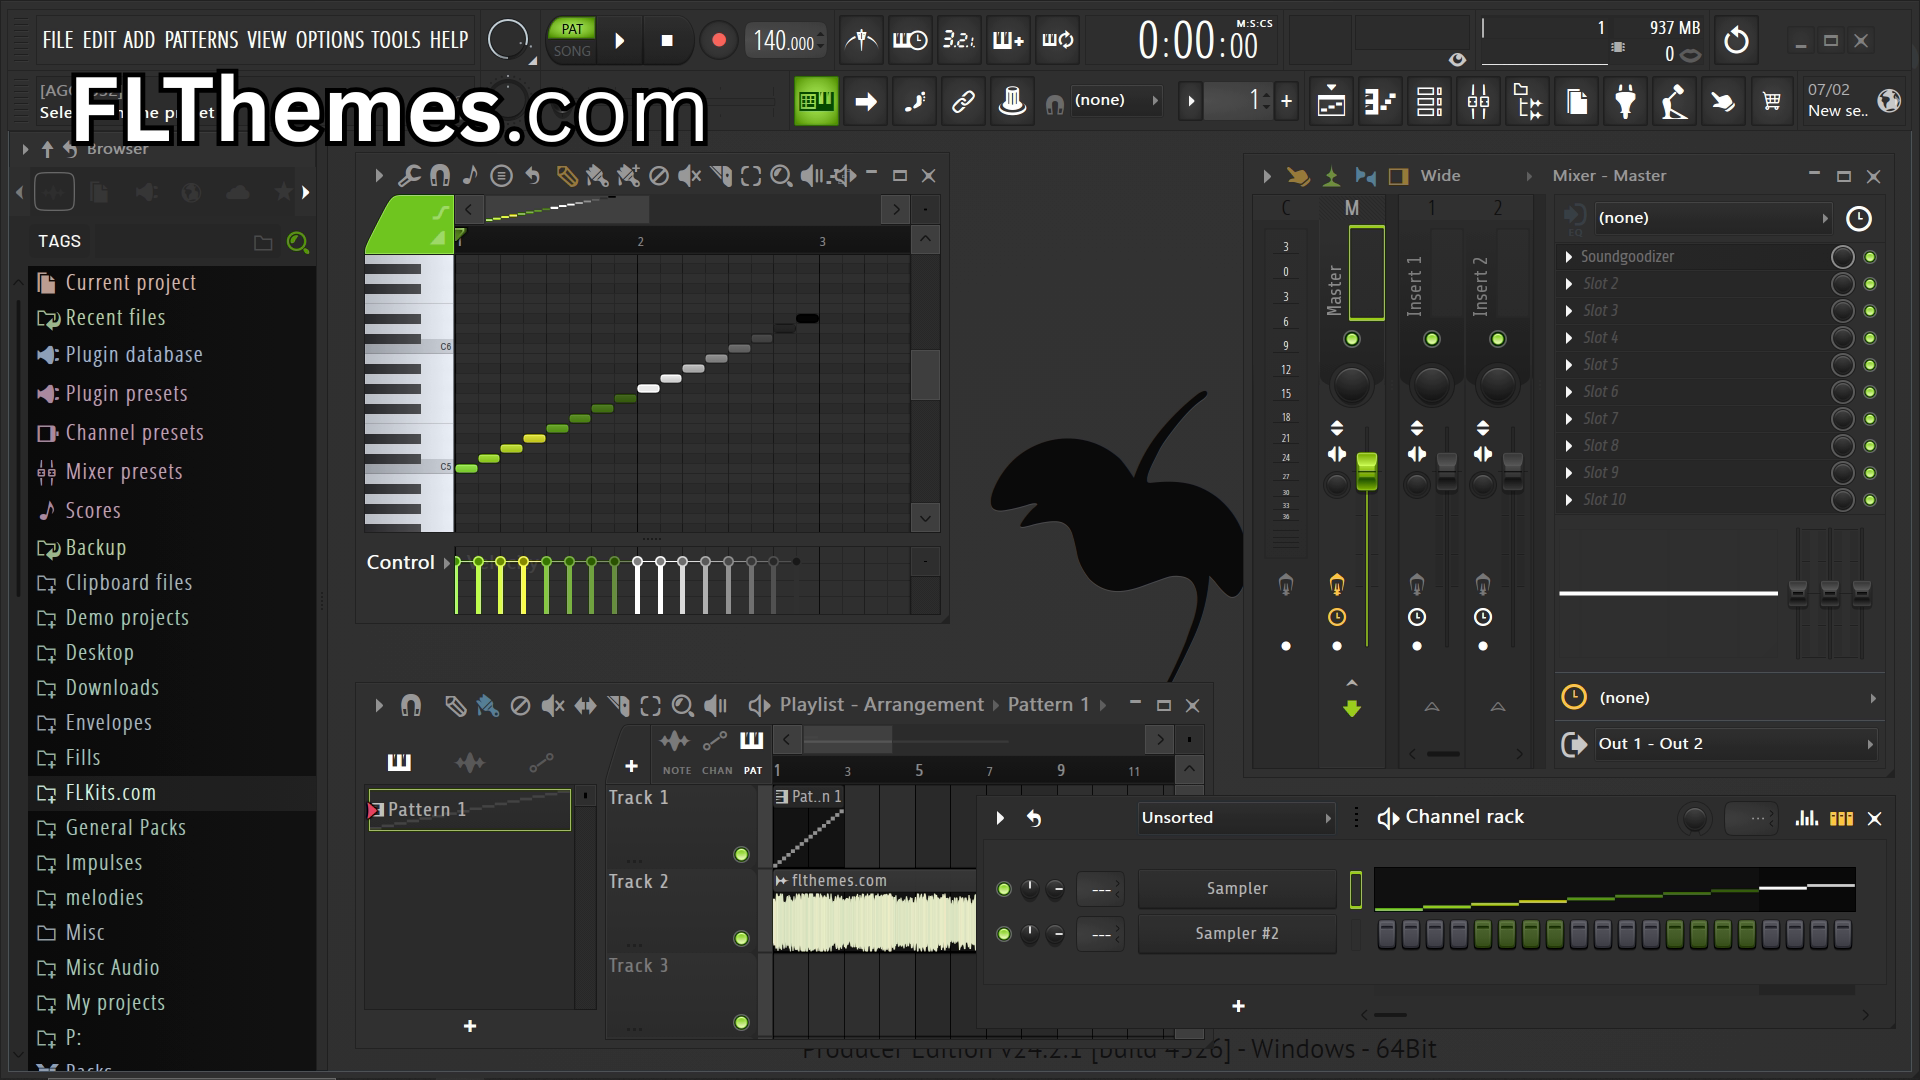This screenshot has height=1080, width=1920.
Task: Open the Wide mixer layout dropdown
Action: pos(1476,176)
